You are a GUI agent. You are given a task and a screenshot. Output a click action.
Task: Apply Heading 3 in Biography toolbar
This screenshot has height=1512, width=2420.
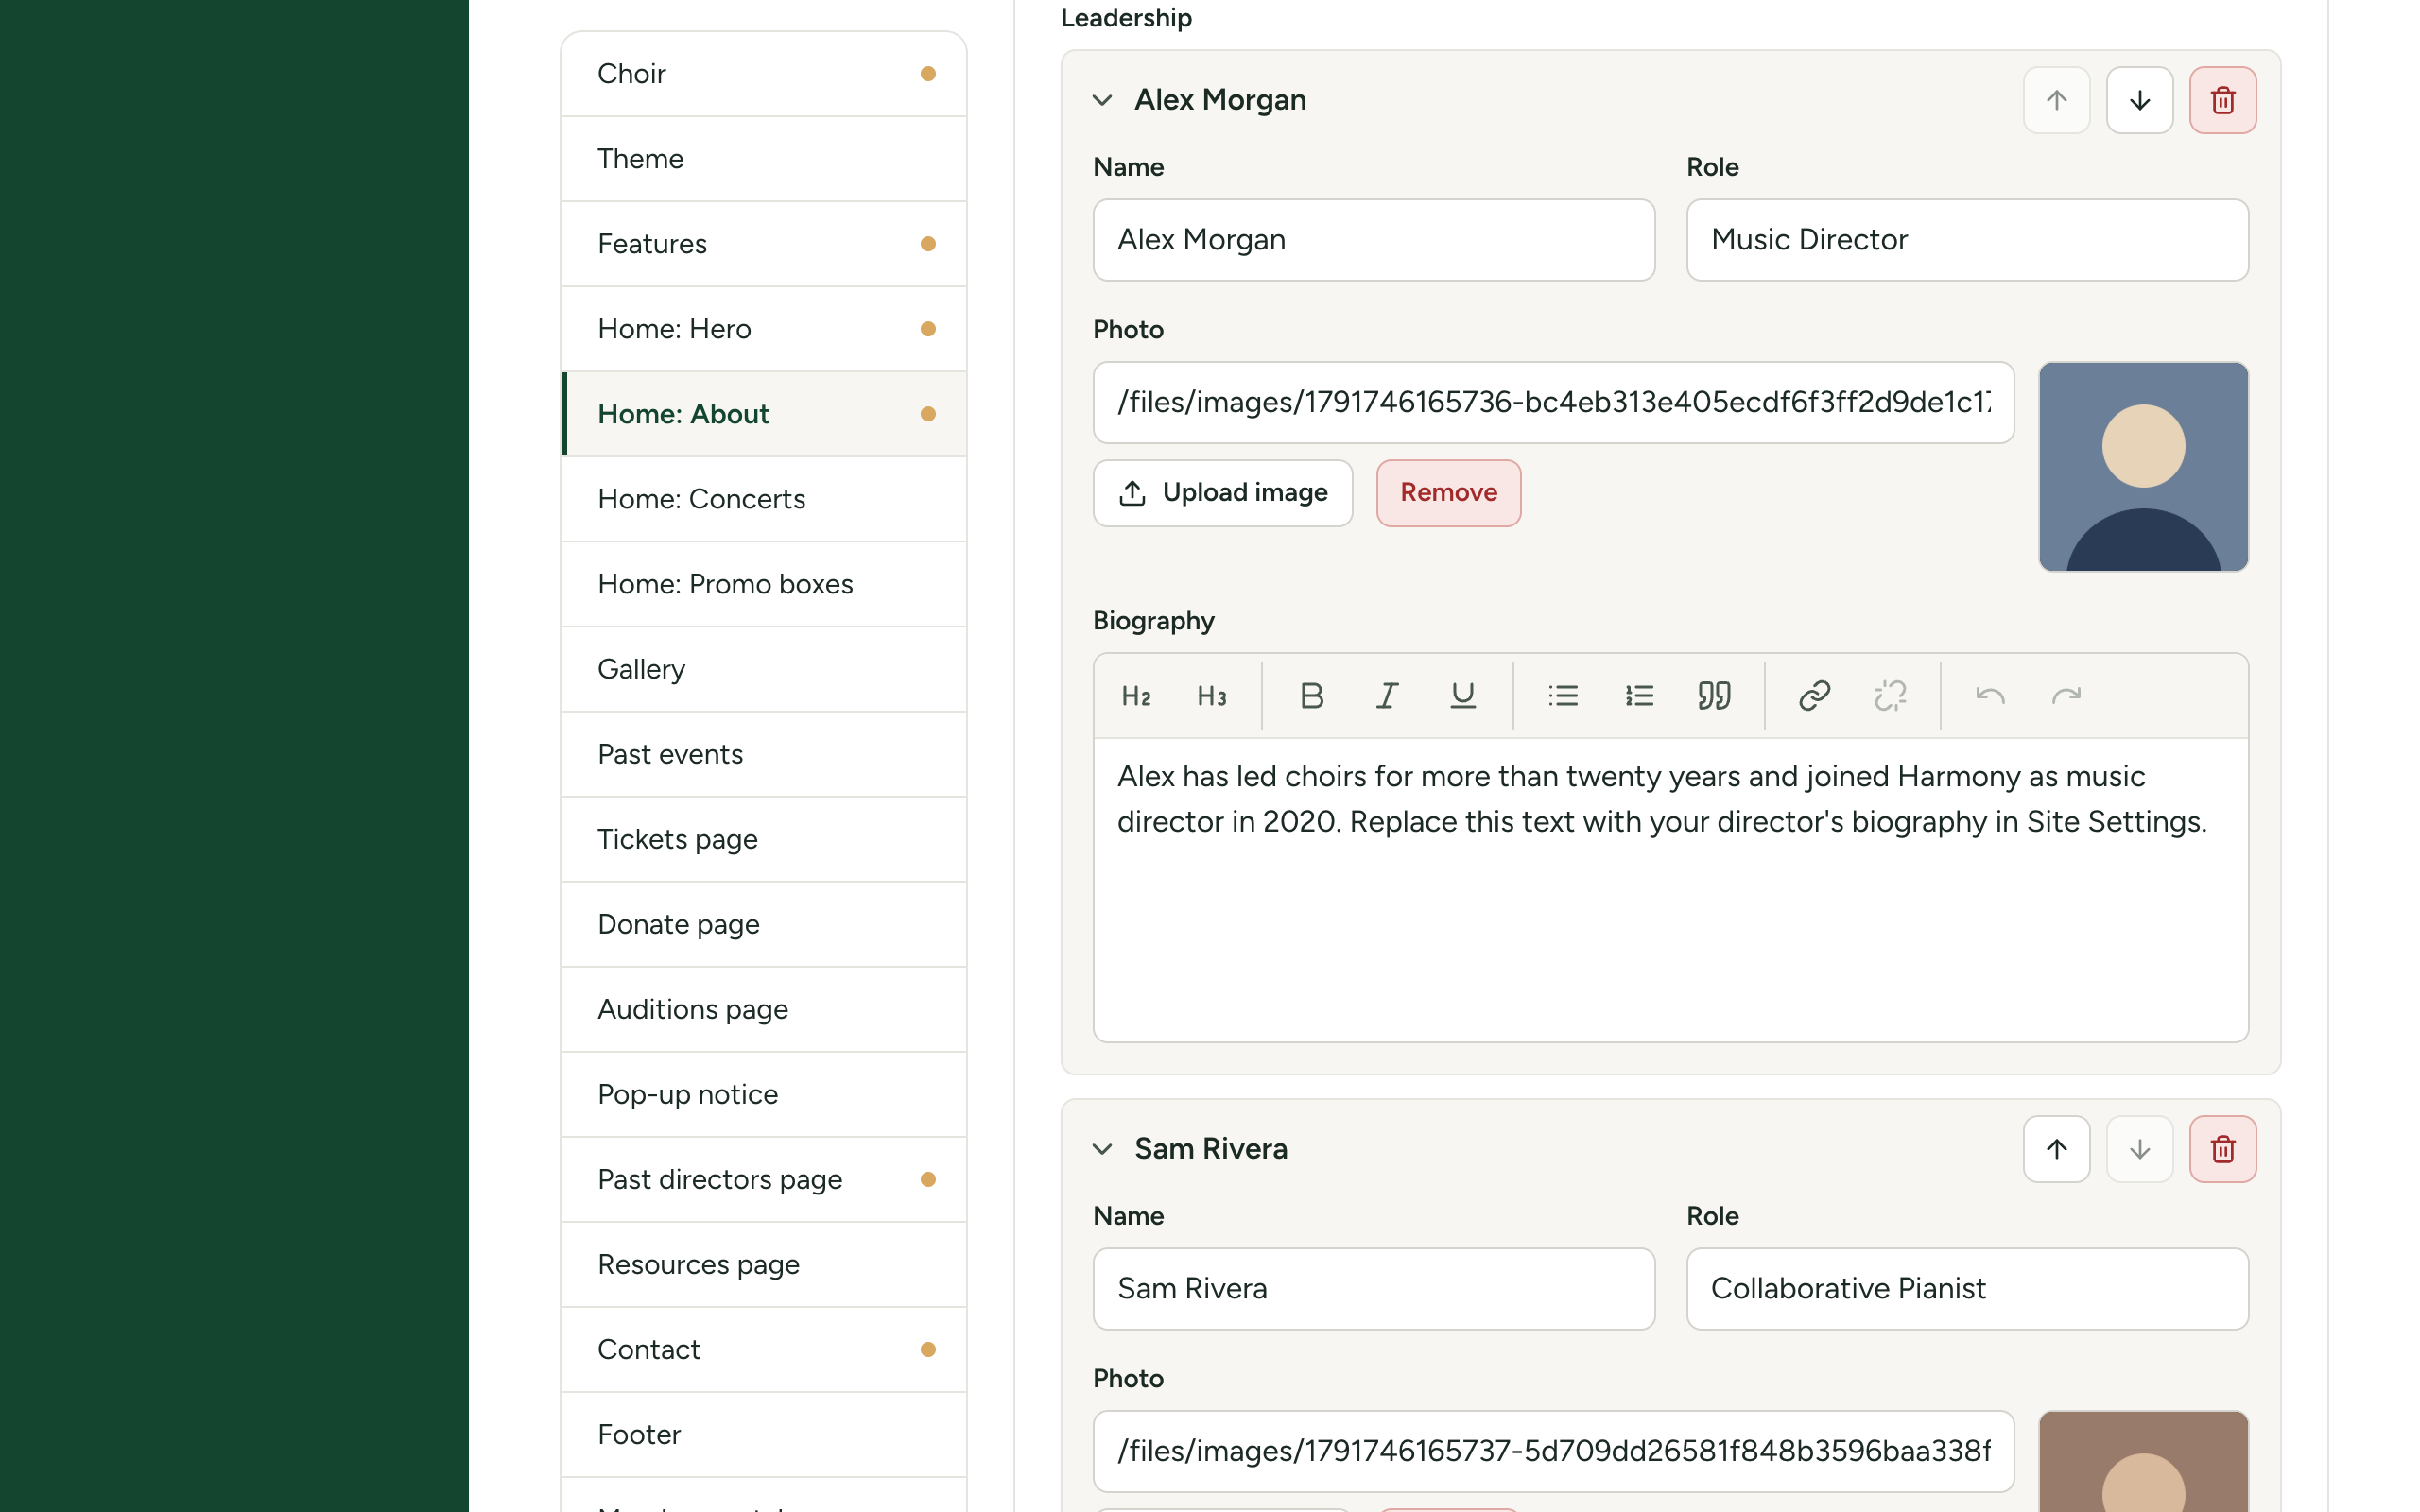tap(1211, 695)
